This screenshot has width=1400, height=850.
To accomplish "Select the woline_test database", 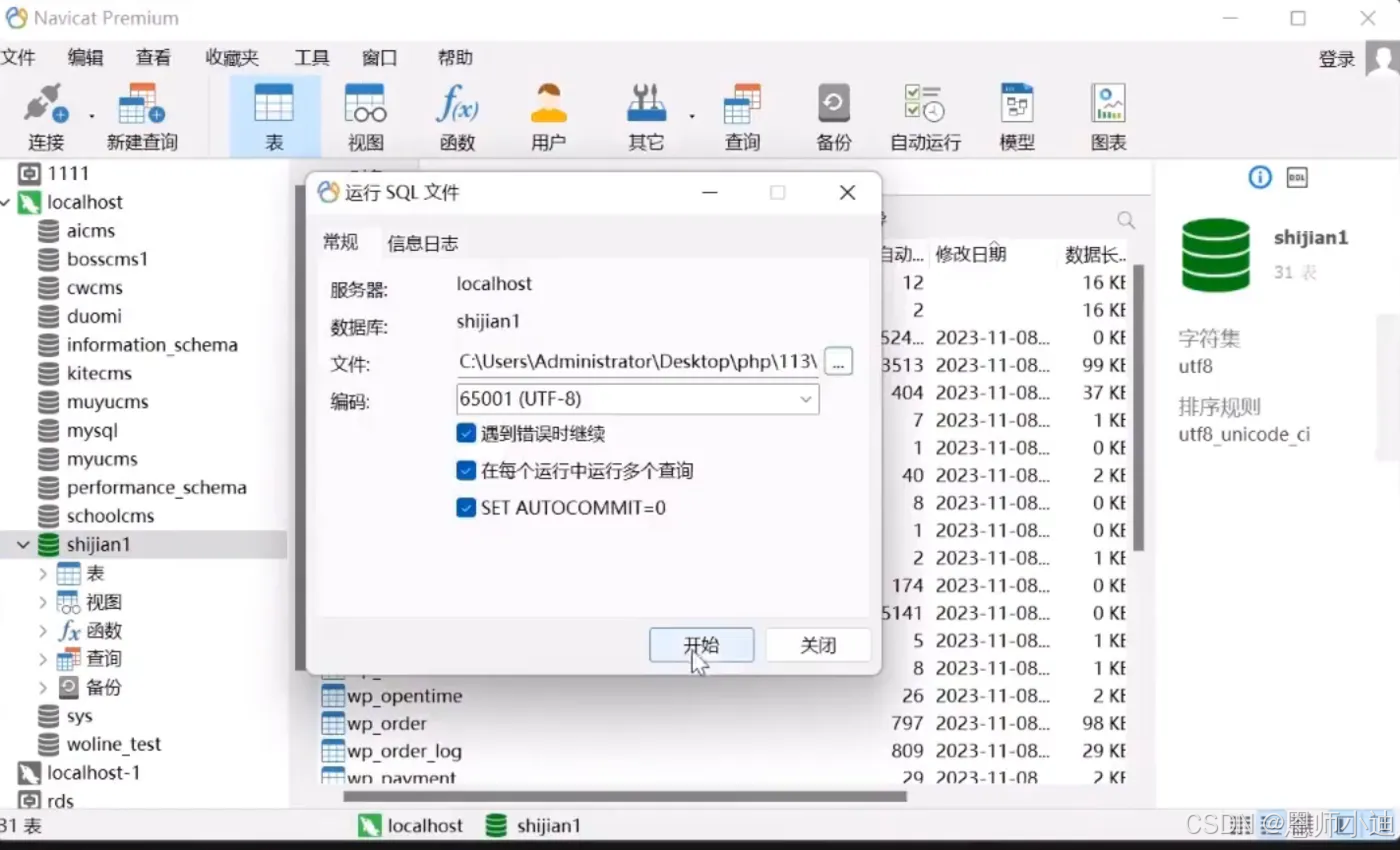I will (x=113, y=744).
